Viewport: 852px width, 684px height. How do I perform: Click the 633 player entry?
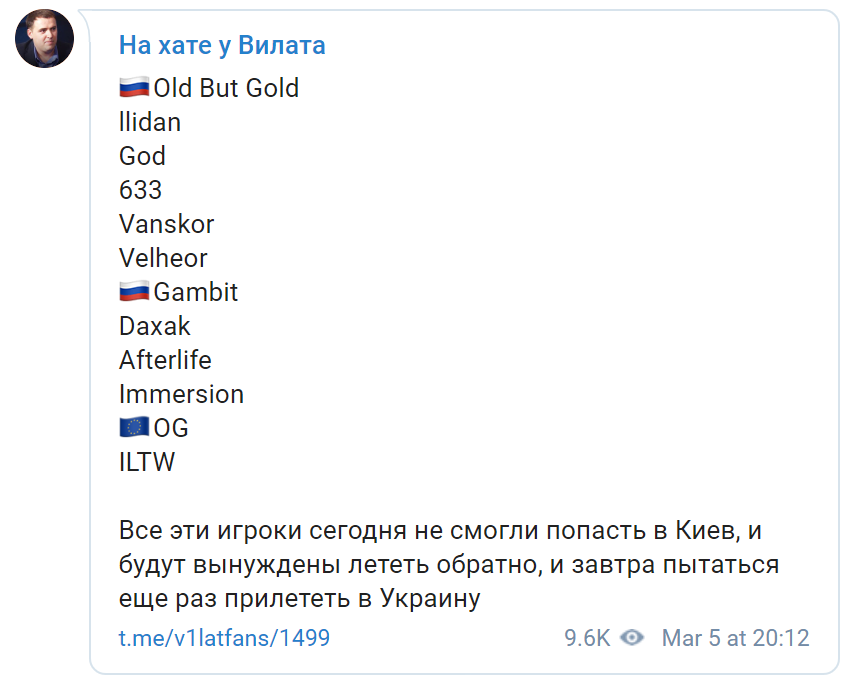pos(141,190)
